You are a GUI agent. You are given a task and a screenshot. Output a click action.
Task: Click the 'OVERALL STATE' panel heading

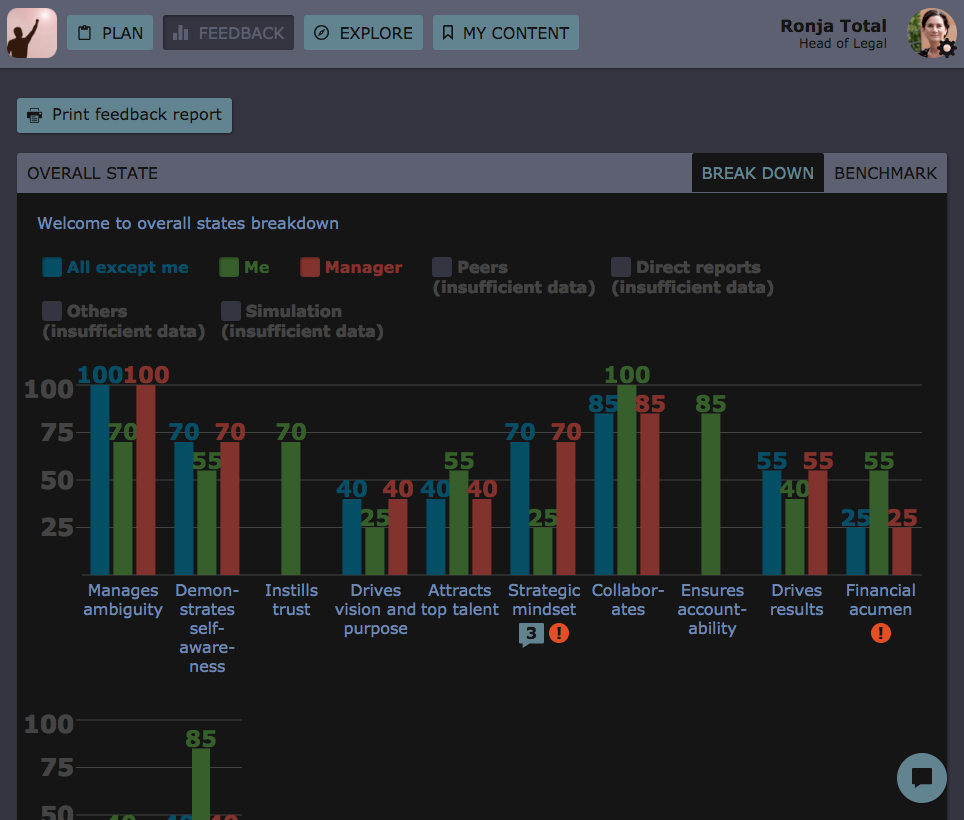click(x=93, y=173)
